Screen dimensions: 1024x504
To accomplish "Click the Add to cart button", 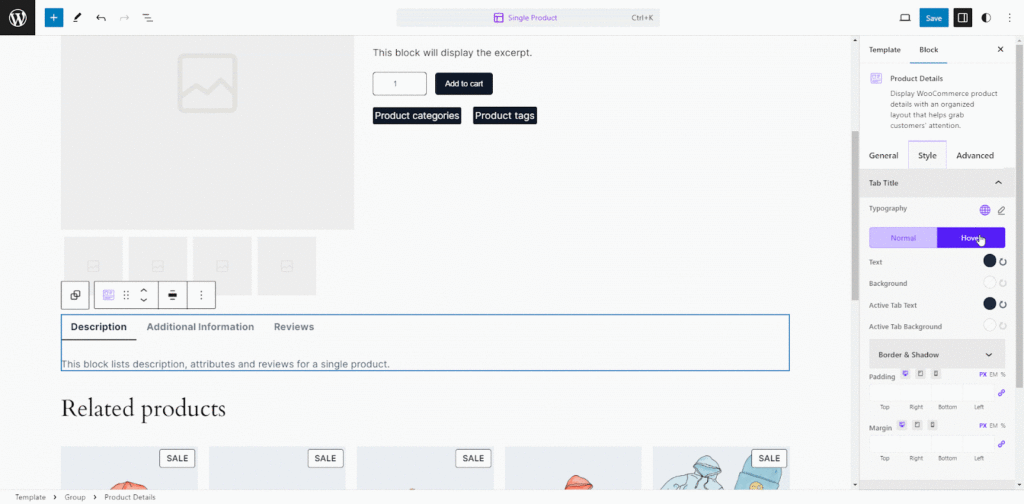I will click(464, 84).
